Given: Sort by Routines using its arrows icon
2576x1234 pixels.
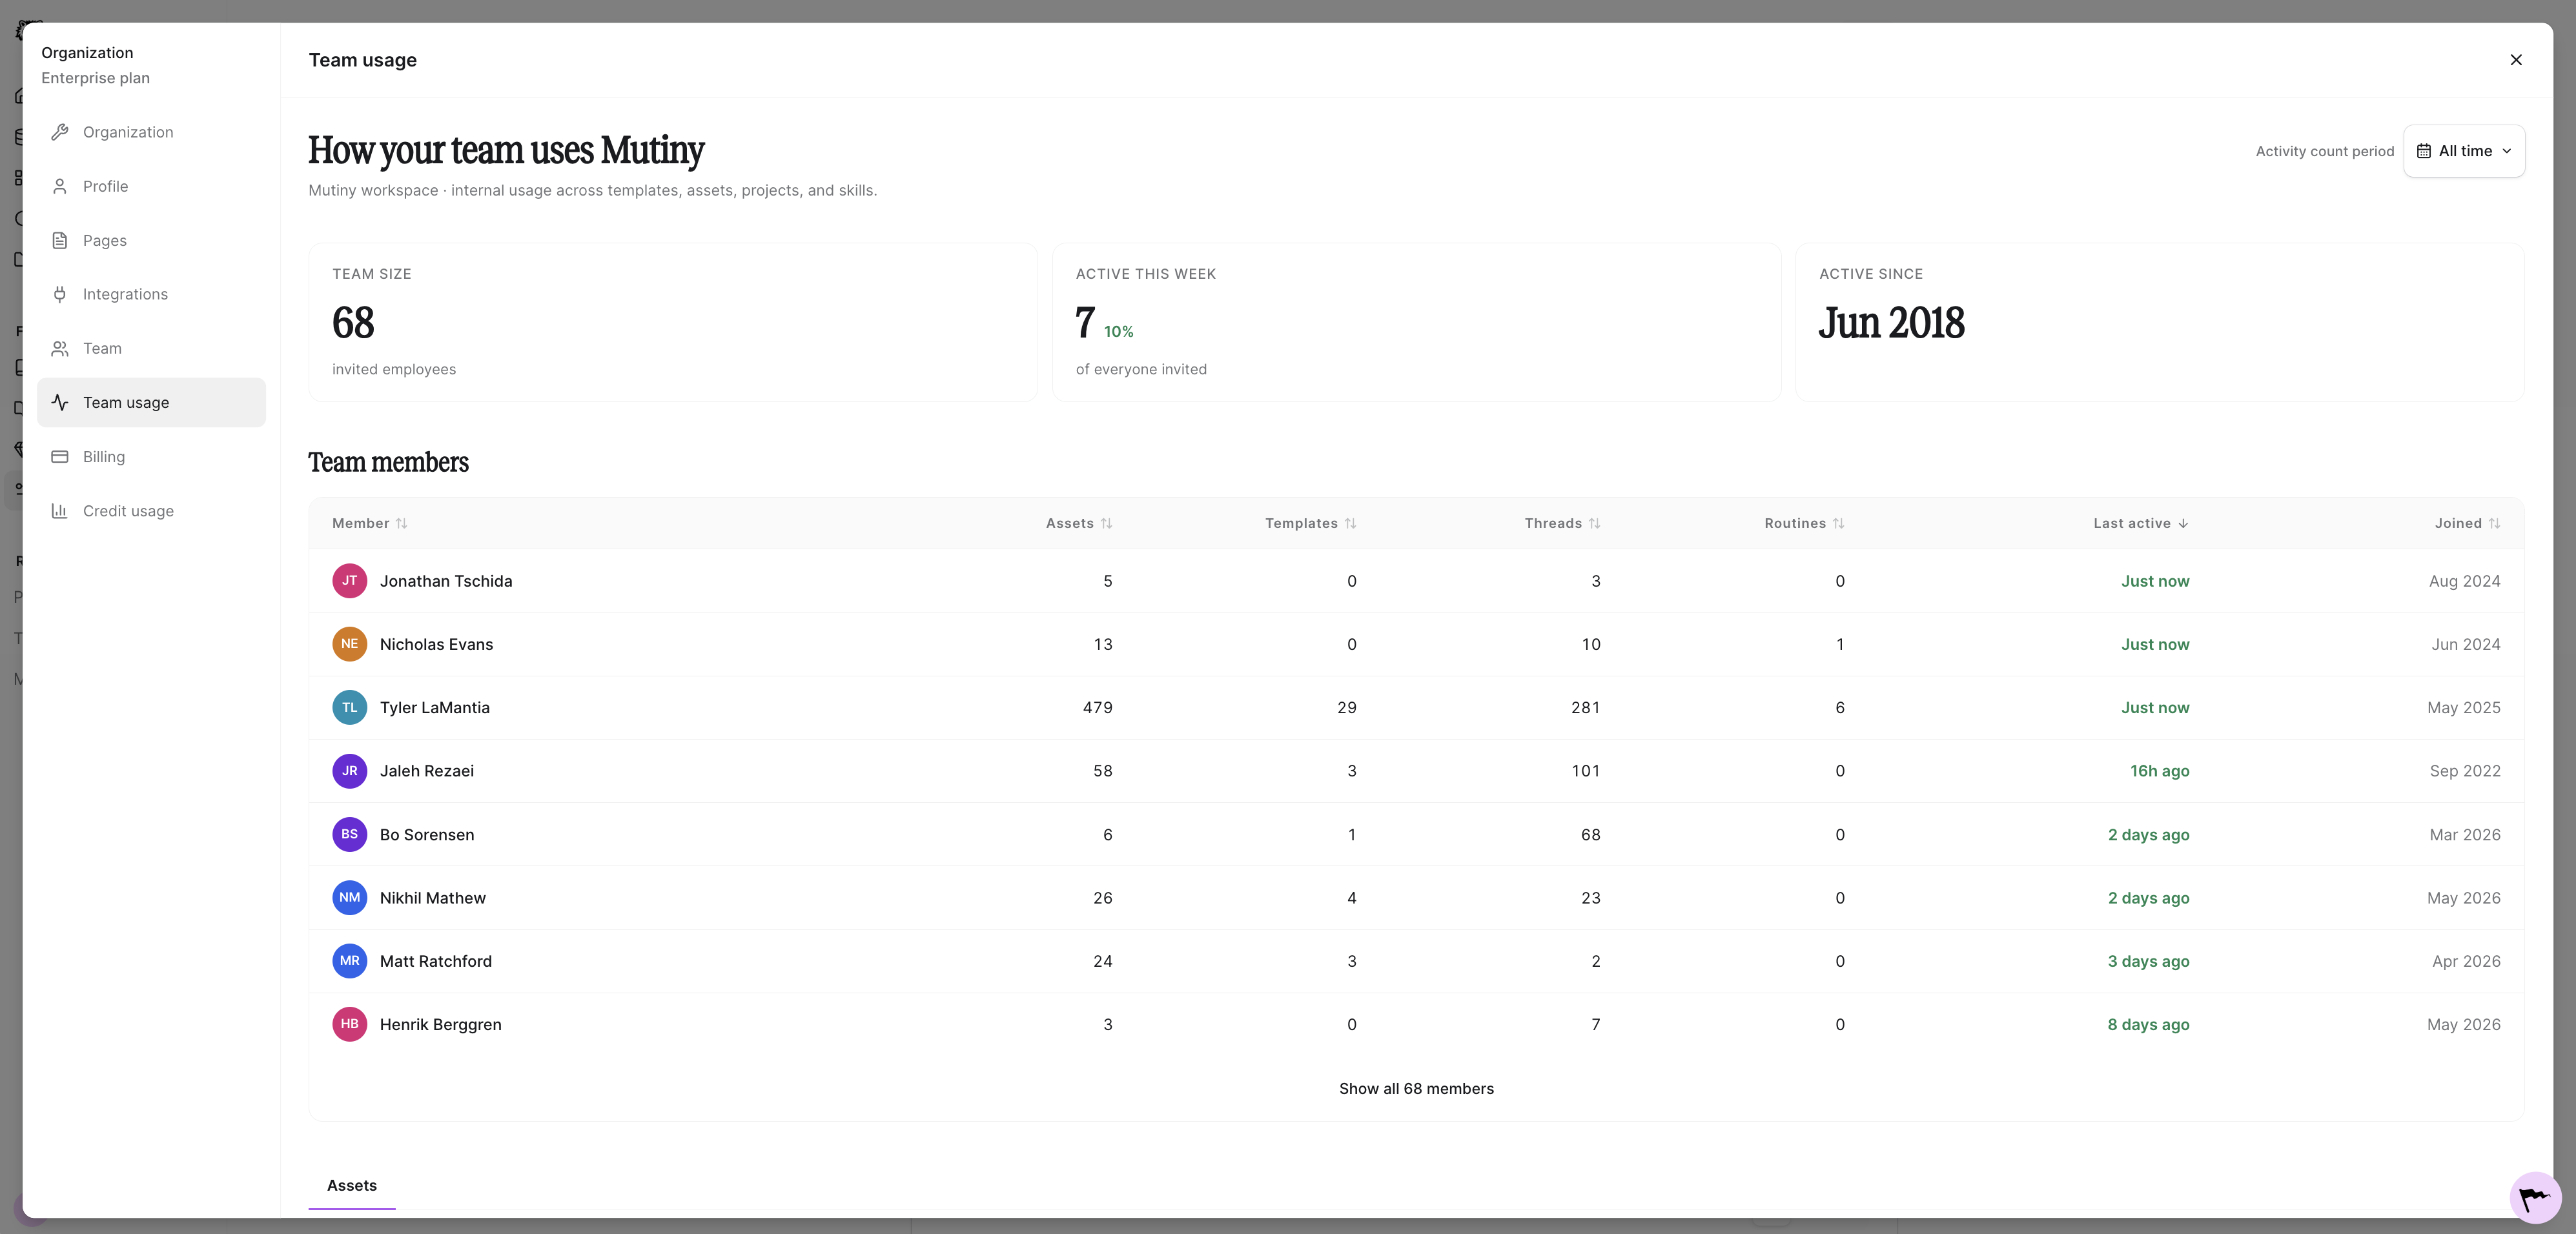Looking at the screenshot, I should 1838,523.
